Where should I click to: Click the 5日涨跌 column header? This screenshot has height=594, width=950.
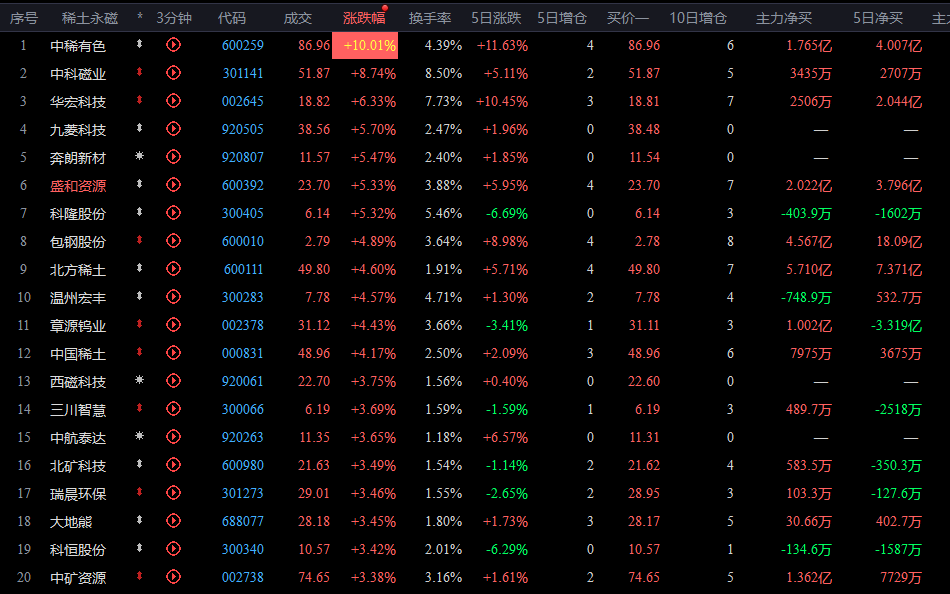coord(497,17)
